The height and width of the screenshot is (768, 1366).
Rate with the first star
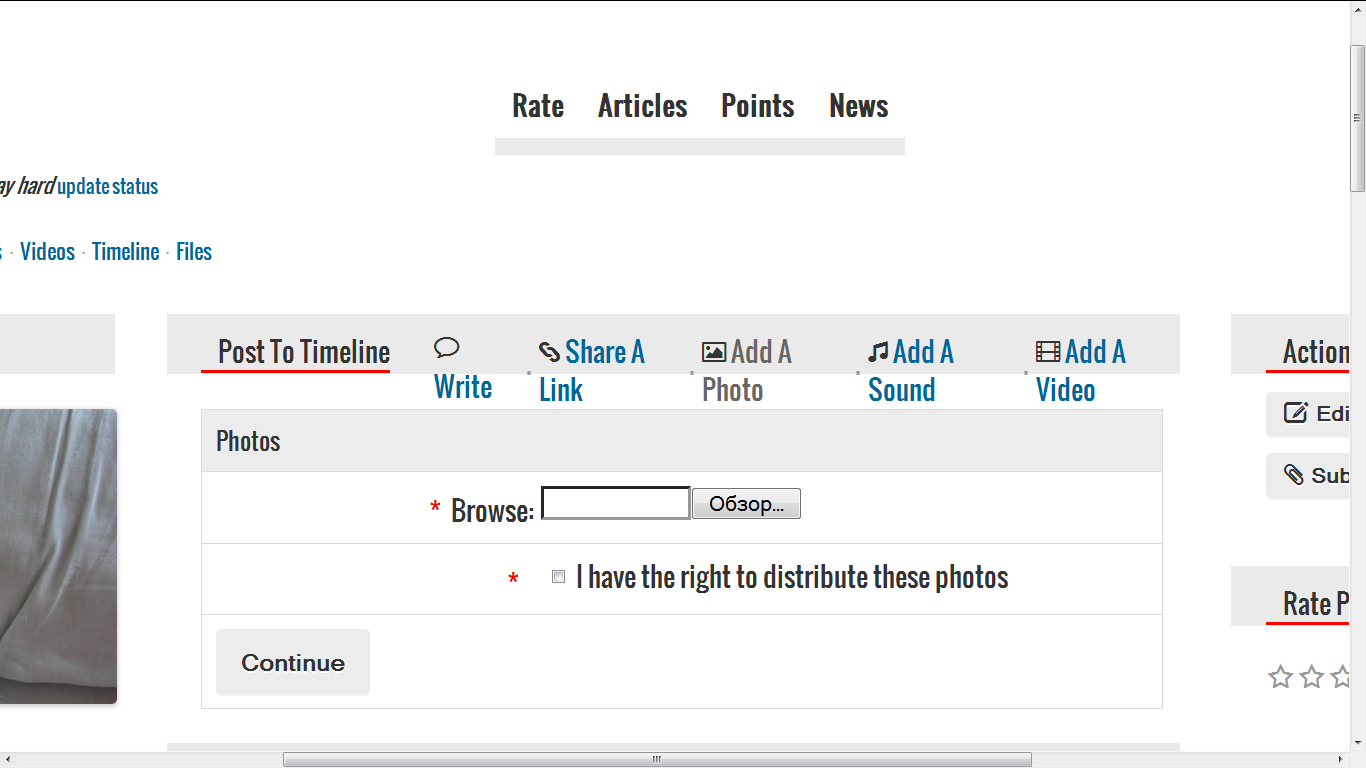(1280, 677)
